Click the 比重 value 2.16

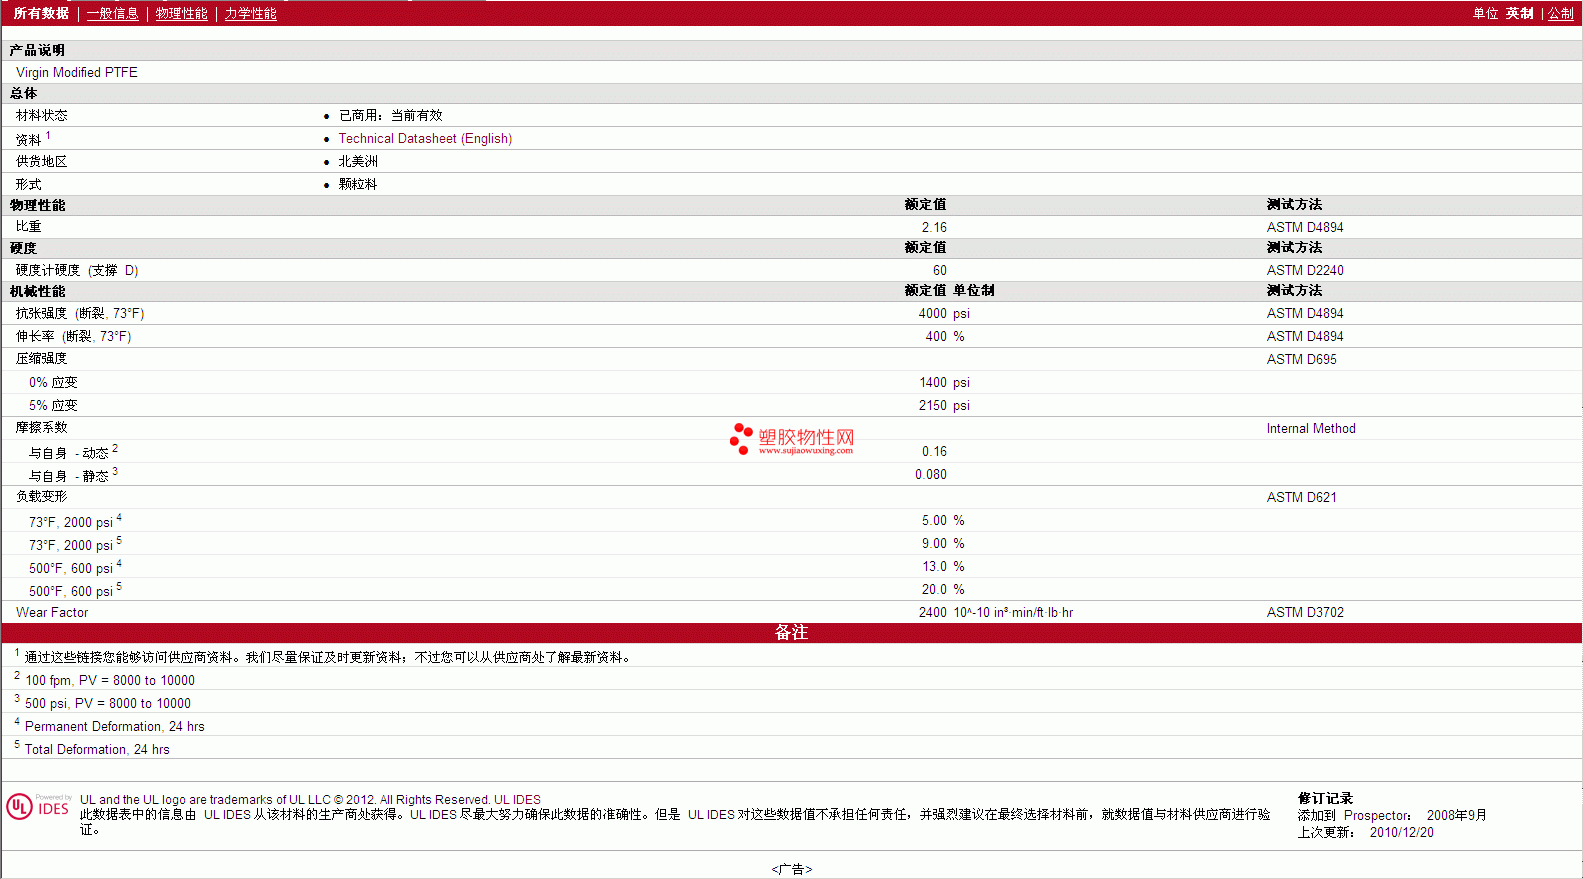click(934, 227)
